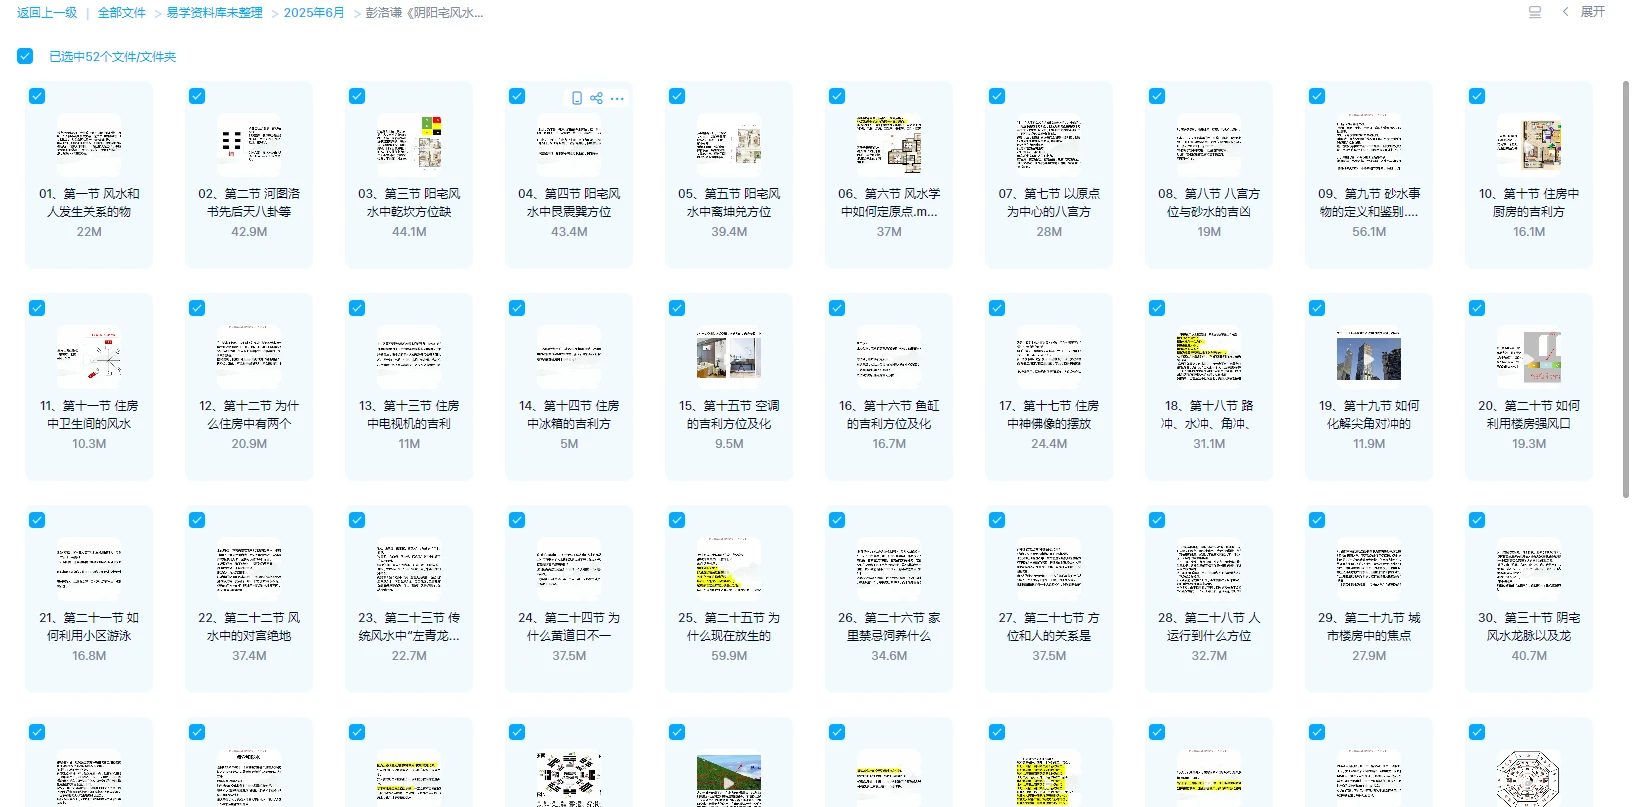Toggle the select-all checkbox beside 已选中52个文件
Viewport: 1633px width, 807px height.
[25, 56]
